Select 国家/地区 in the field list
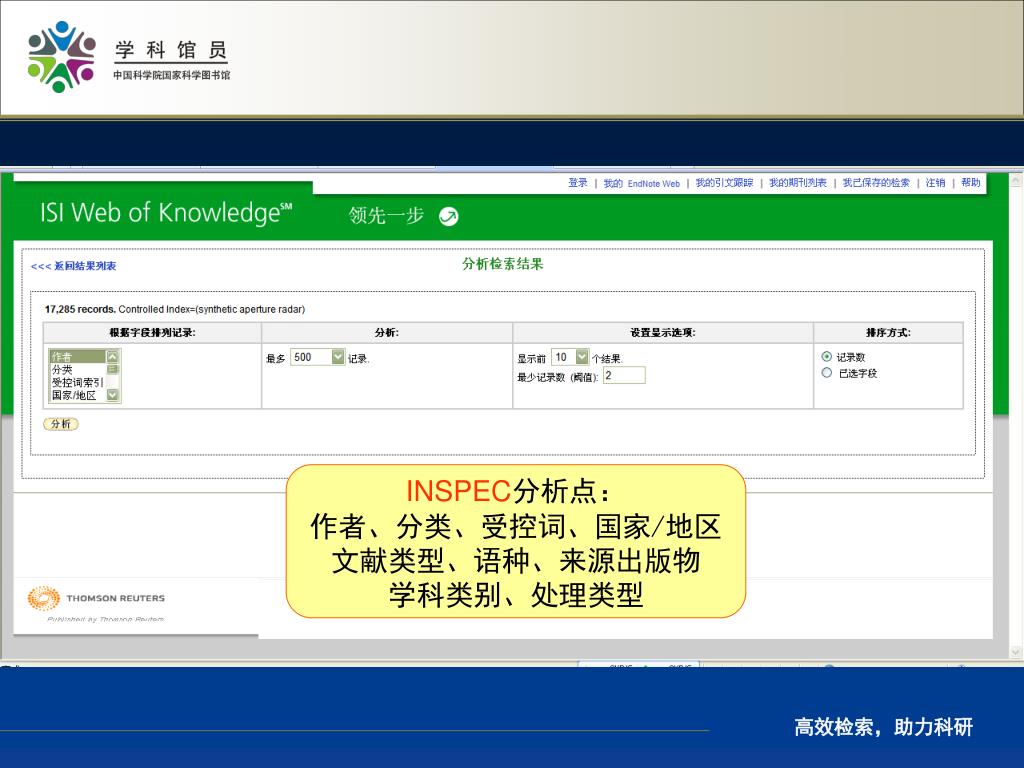 click(x=77, y=395)
